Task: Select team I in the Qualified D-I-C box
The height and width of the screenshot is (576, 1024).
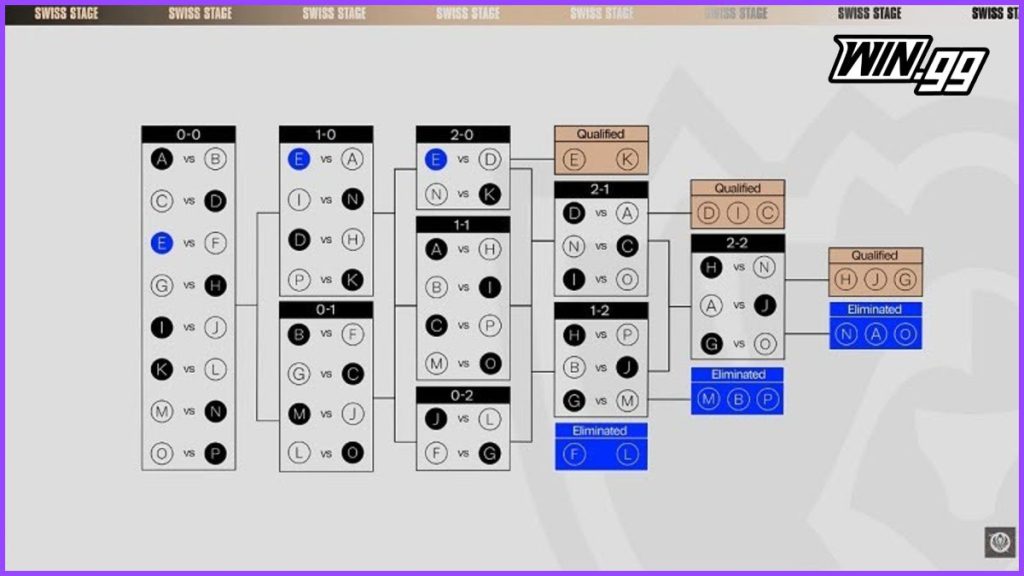Action: coord(738,213)
